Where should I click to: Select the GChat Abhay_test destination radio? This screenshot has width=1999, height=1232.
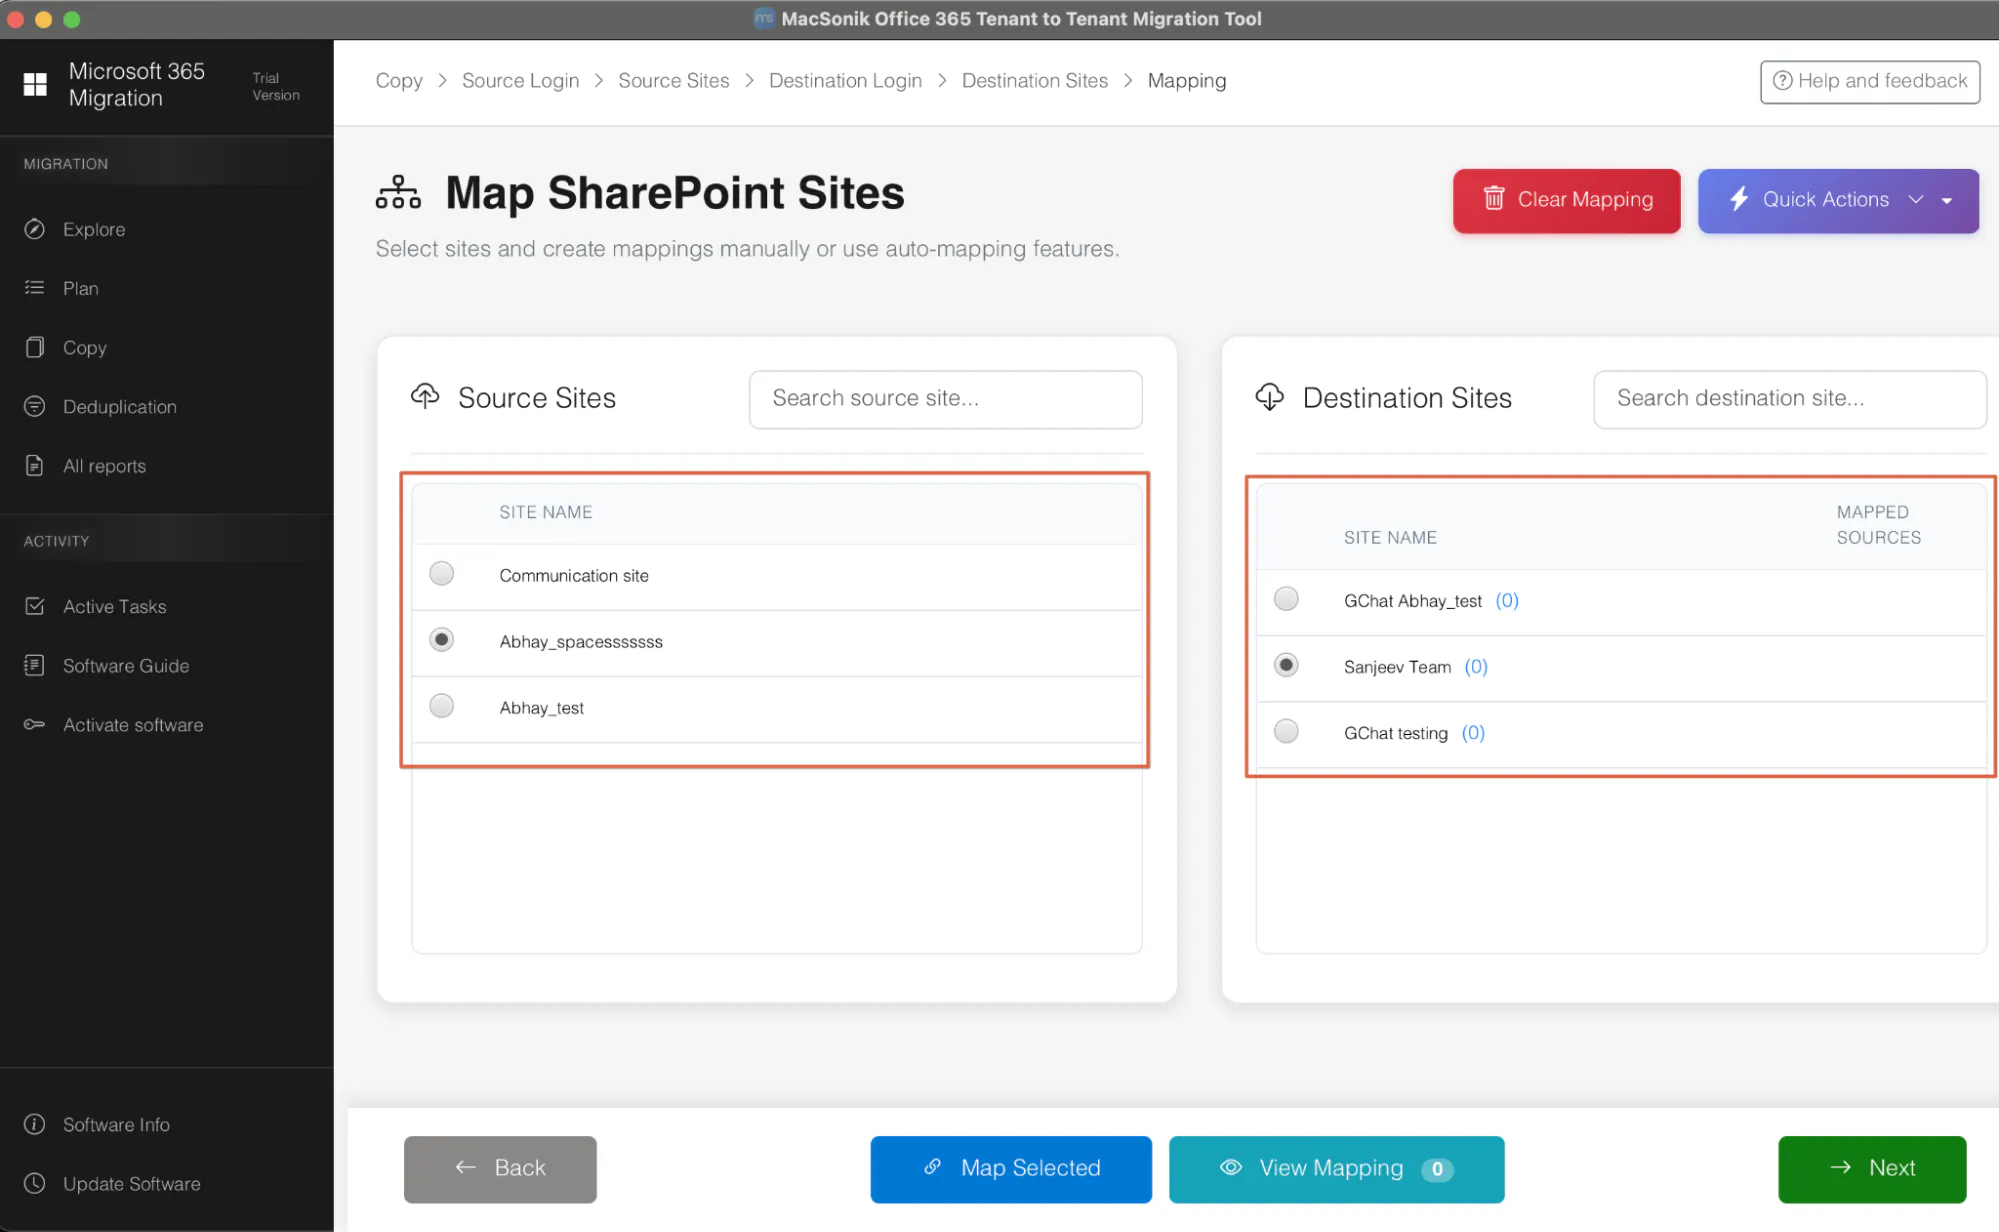coord(1286,598)
